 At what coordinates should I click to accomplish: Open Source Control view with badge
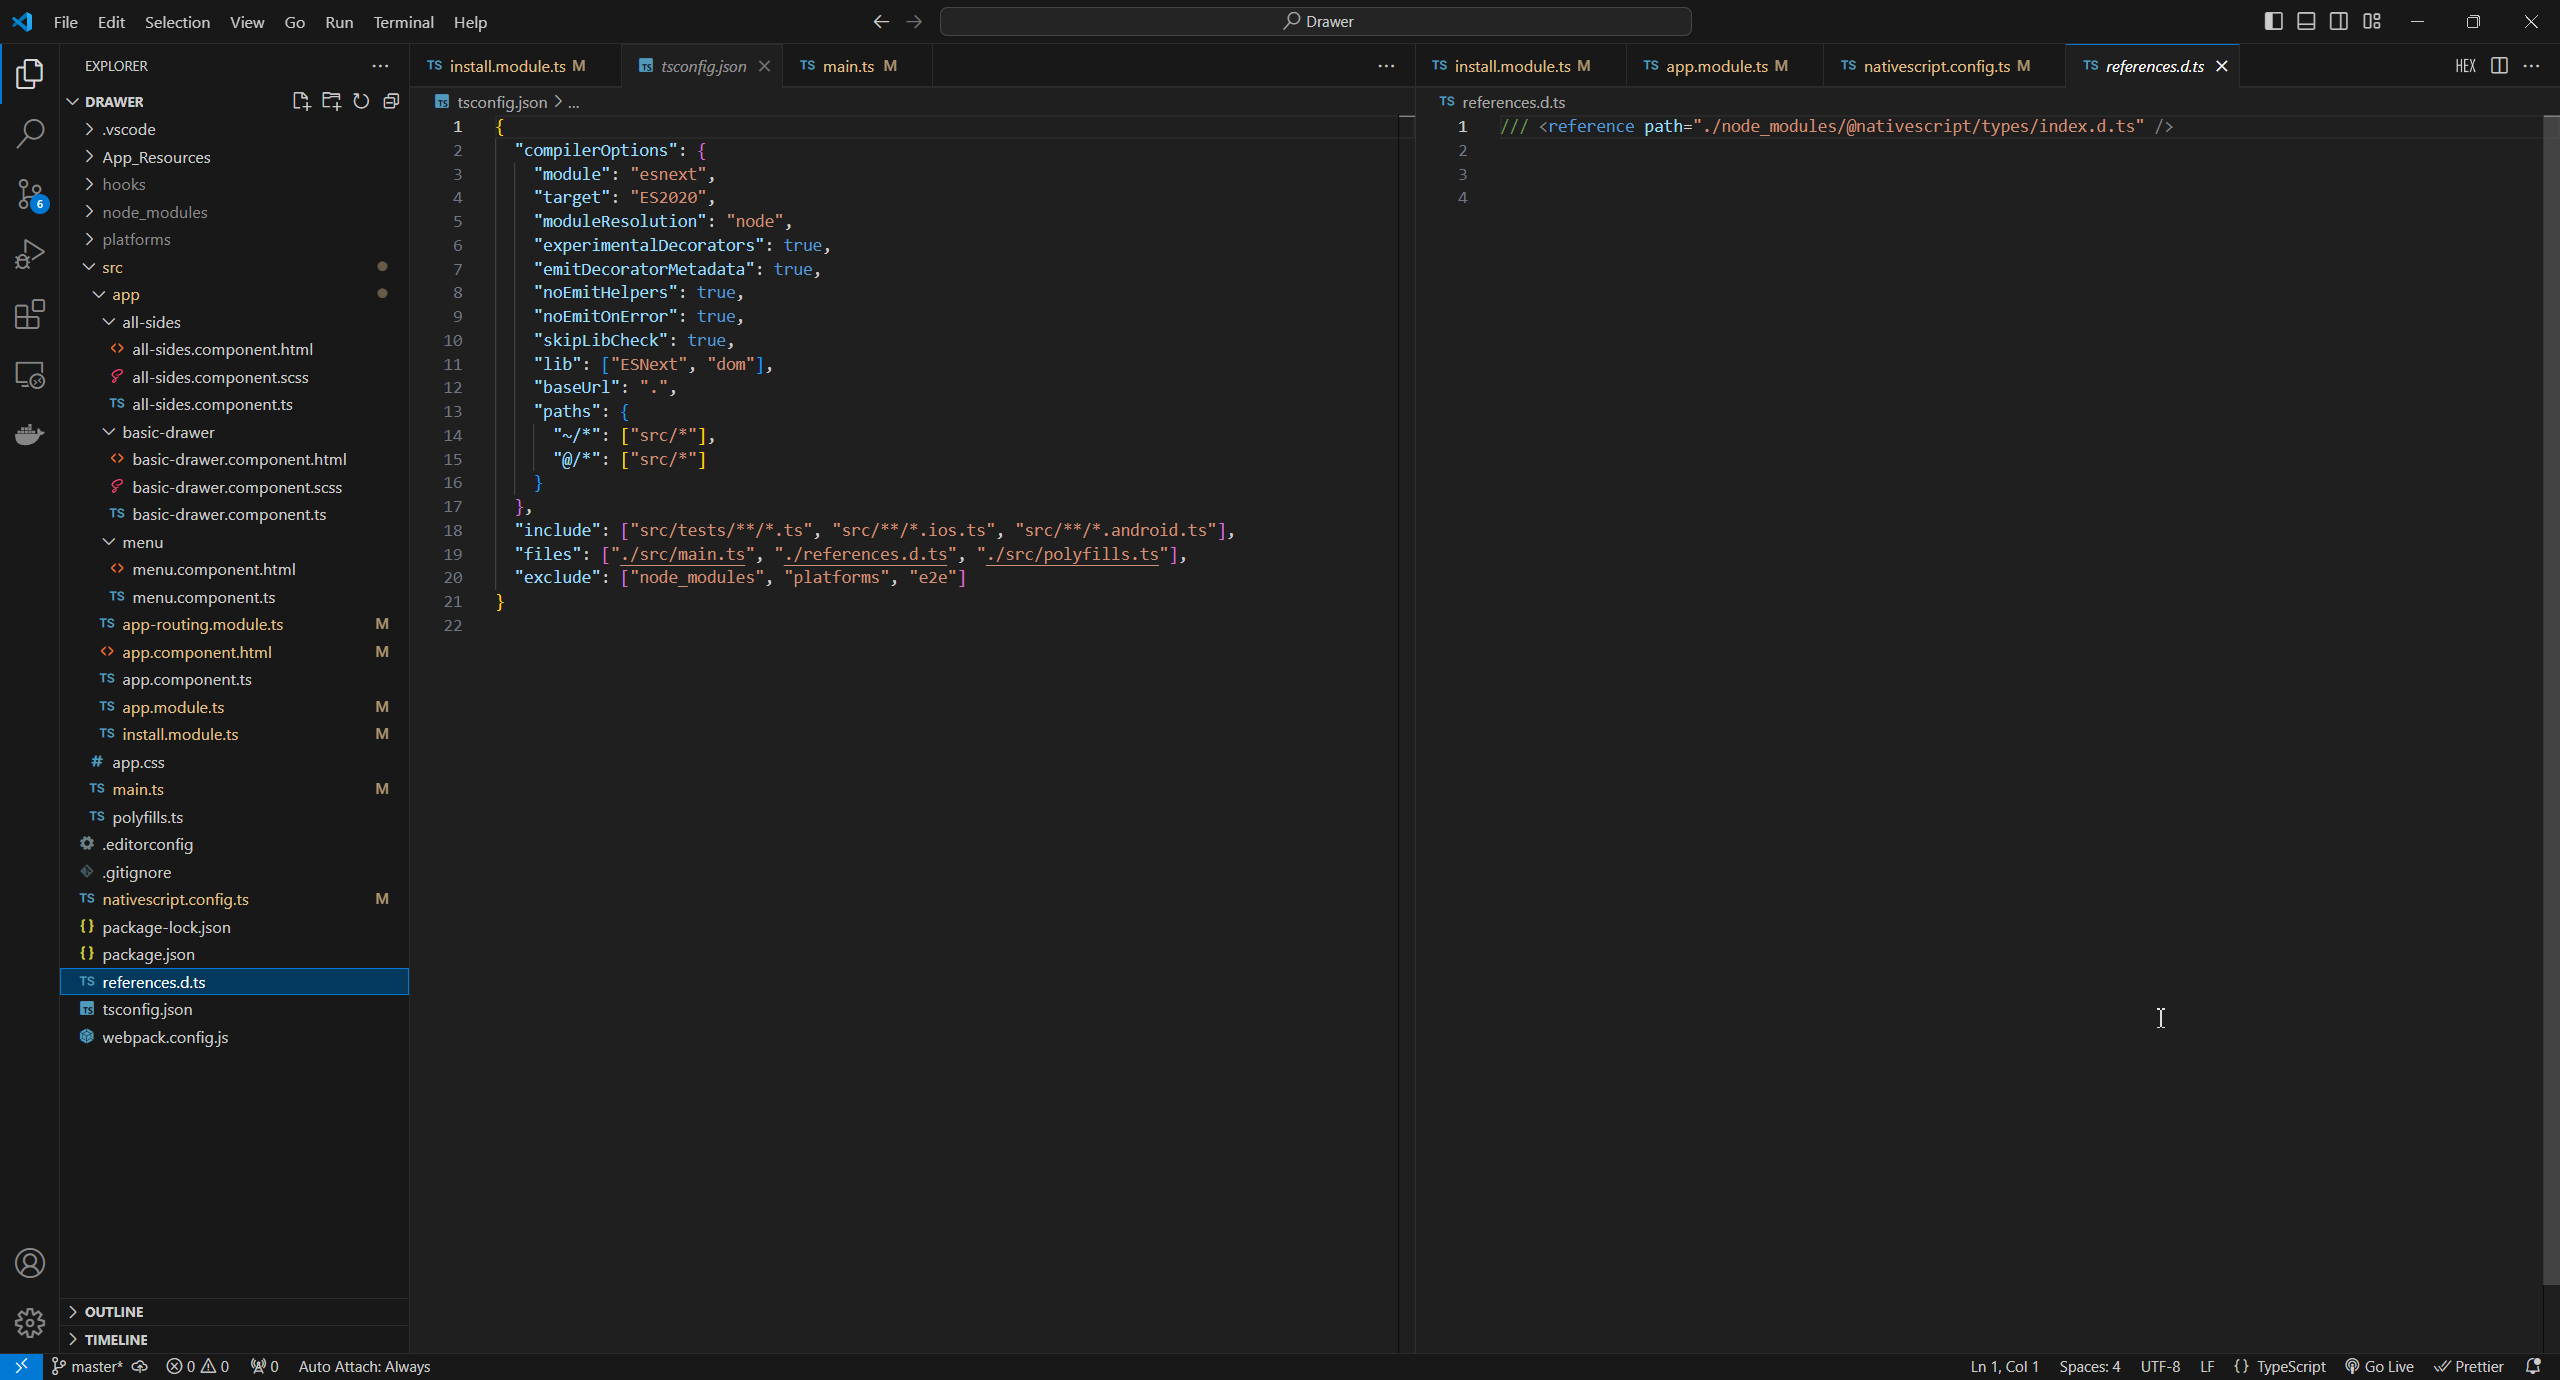point(30,194)
